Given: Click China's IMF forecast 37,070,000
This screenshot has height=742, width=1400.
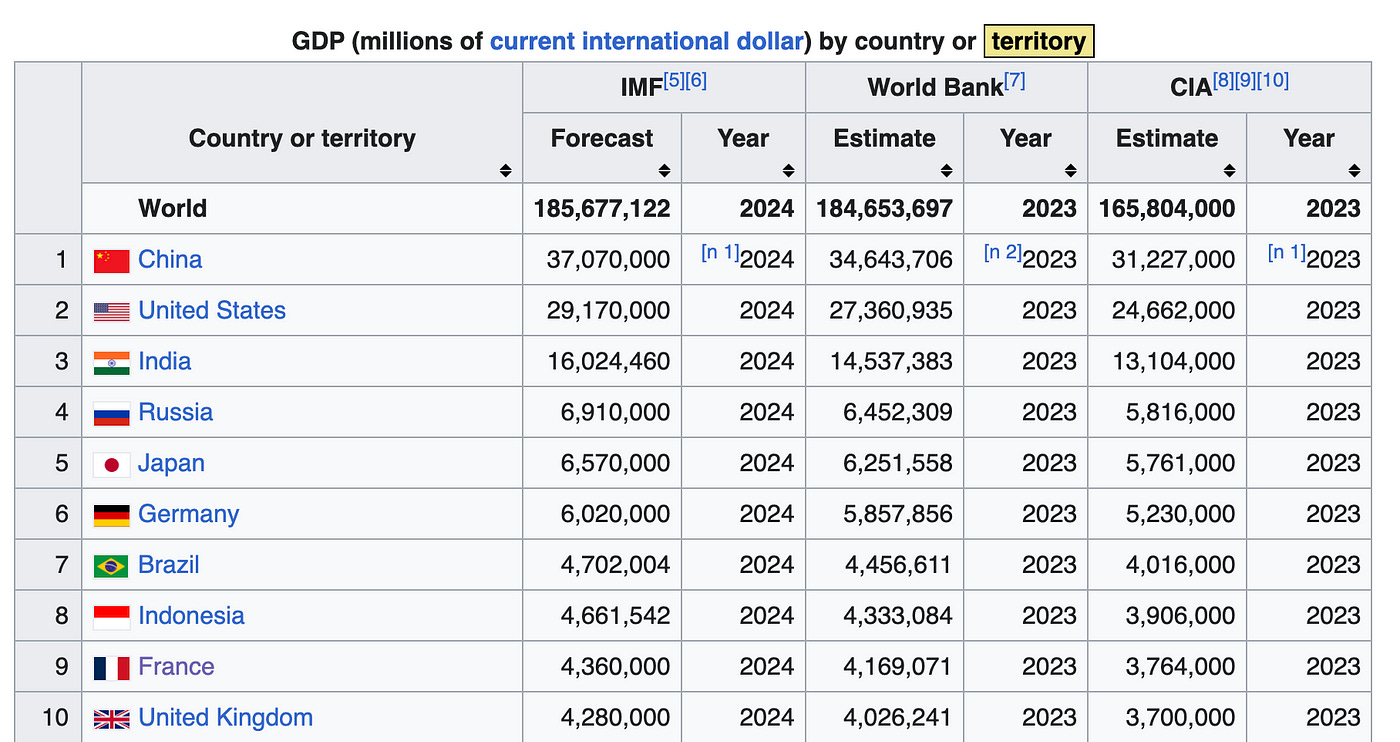Looking at the screenshot, I should [608, 260].
